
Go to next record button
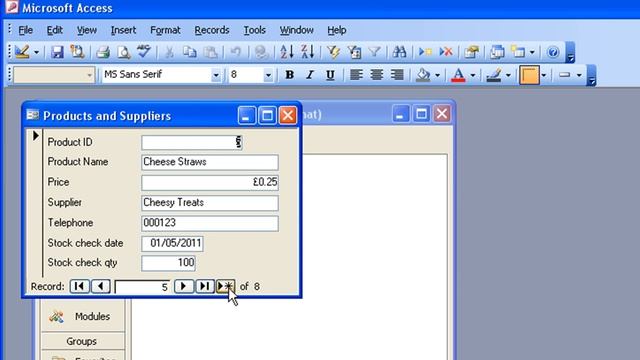point(184,286)
